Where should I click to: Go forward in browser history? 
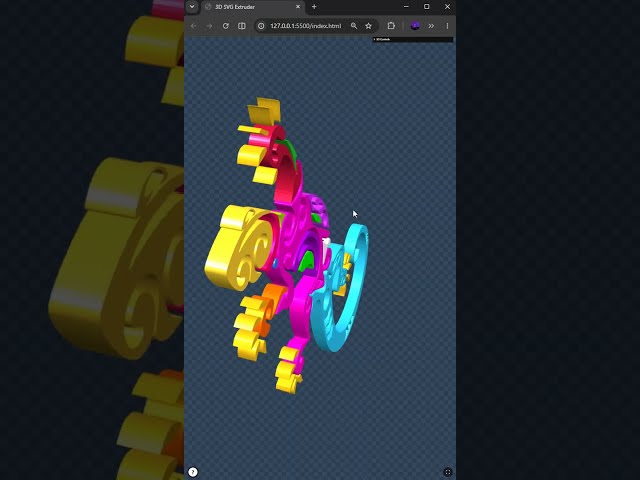[209, 26]
